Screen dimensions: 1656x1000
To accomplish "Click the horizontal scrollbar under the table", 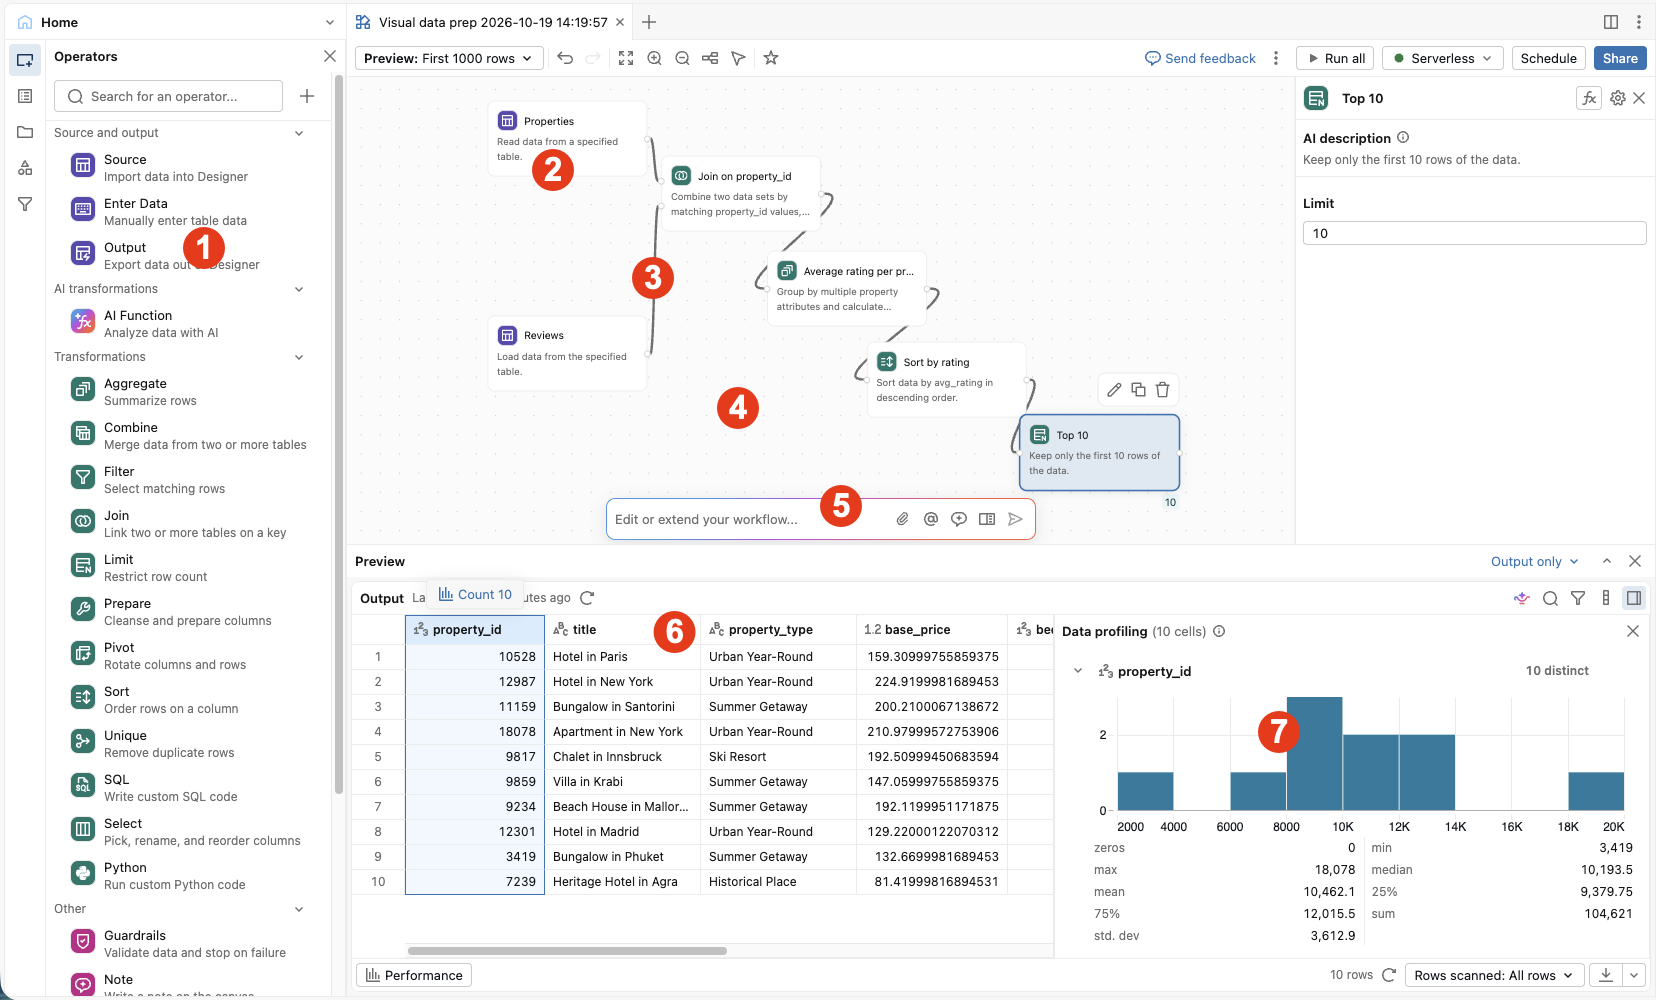I will click(x=567, y=951).
